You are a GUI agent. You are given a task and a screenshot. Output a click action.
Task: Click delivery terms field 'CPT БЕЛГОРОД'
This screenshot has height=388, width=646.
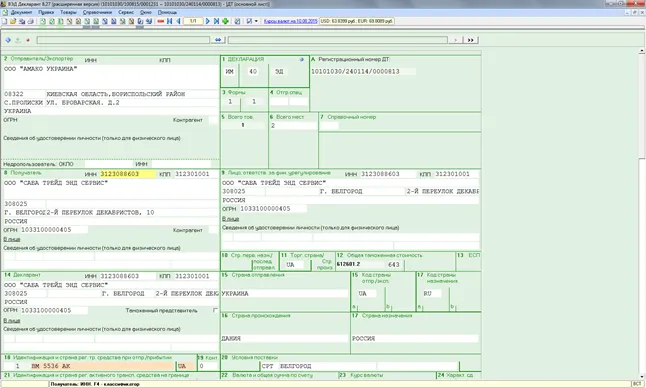point(318,366)
